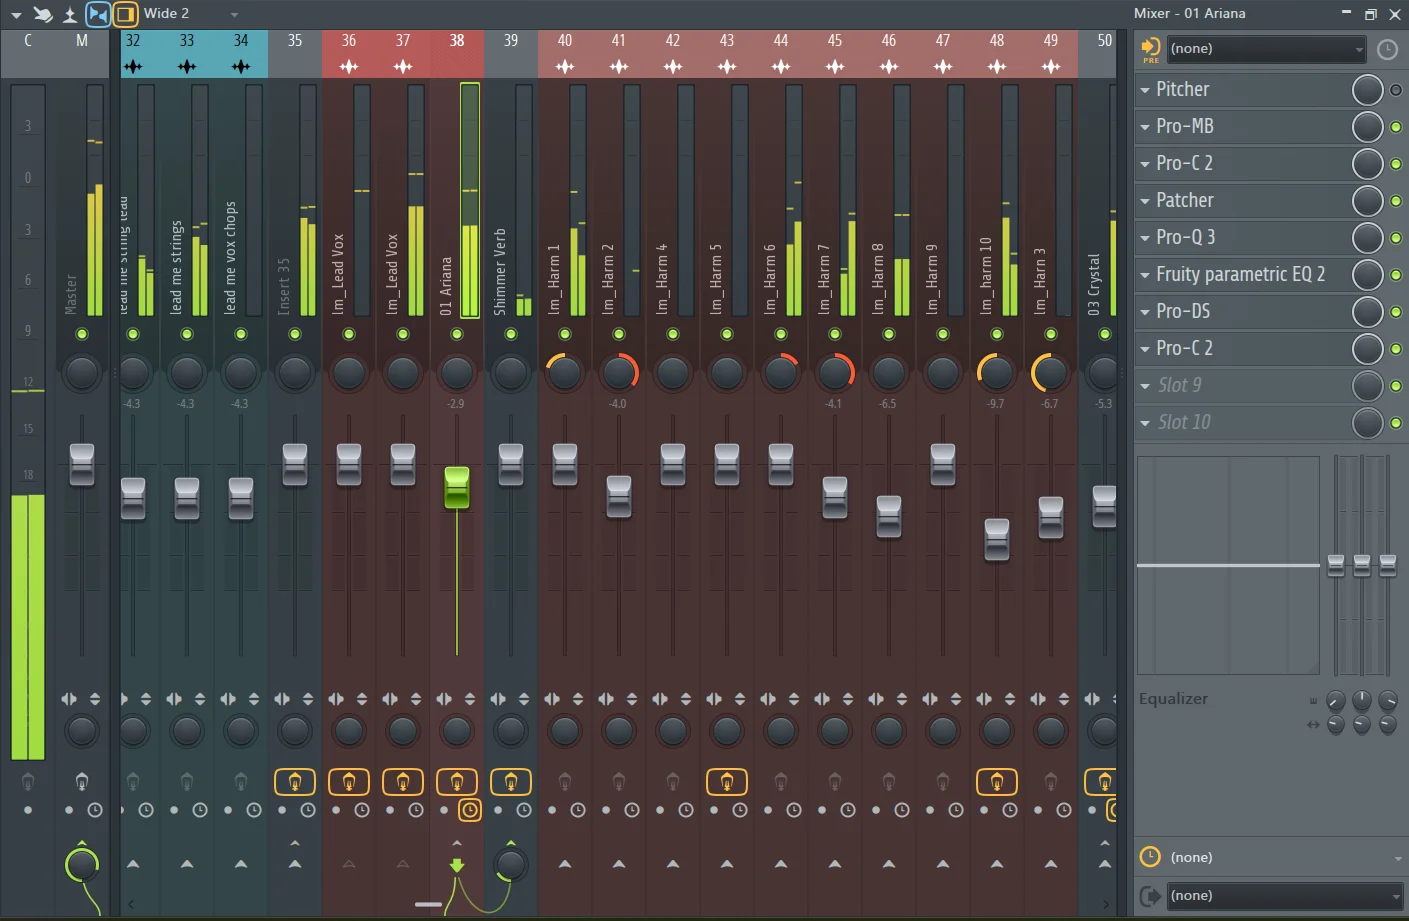Toggle FX slots lamp on lm_harm 10
The width and height of the screenshot is (1409, 921).
(997, 781)
